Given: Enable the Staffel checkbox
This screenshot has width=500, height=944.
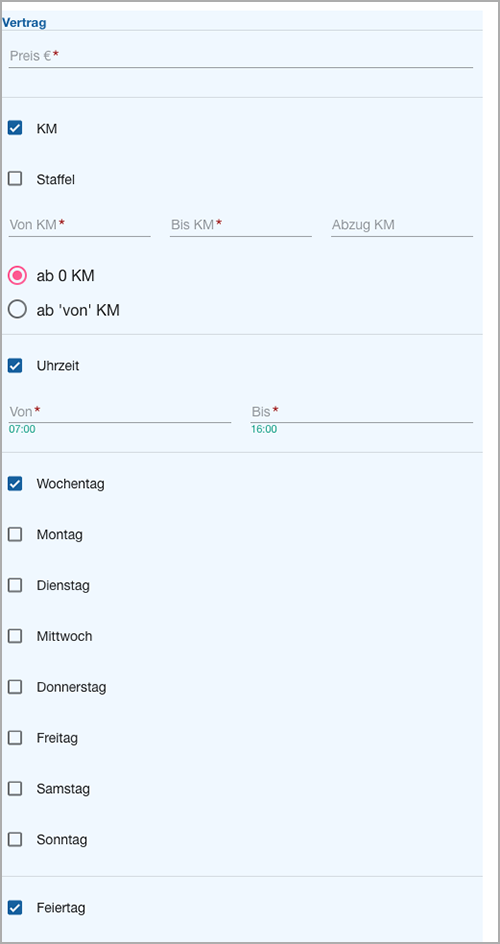Looking at the screenshot, I should point(15,179).
